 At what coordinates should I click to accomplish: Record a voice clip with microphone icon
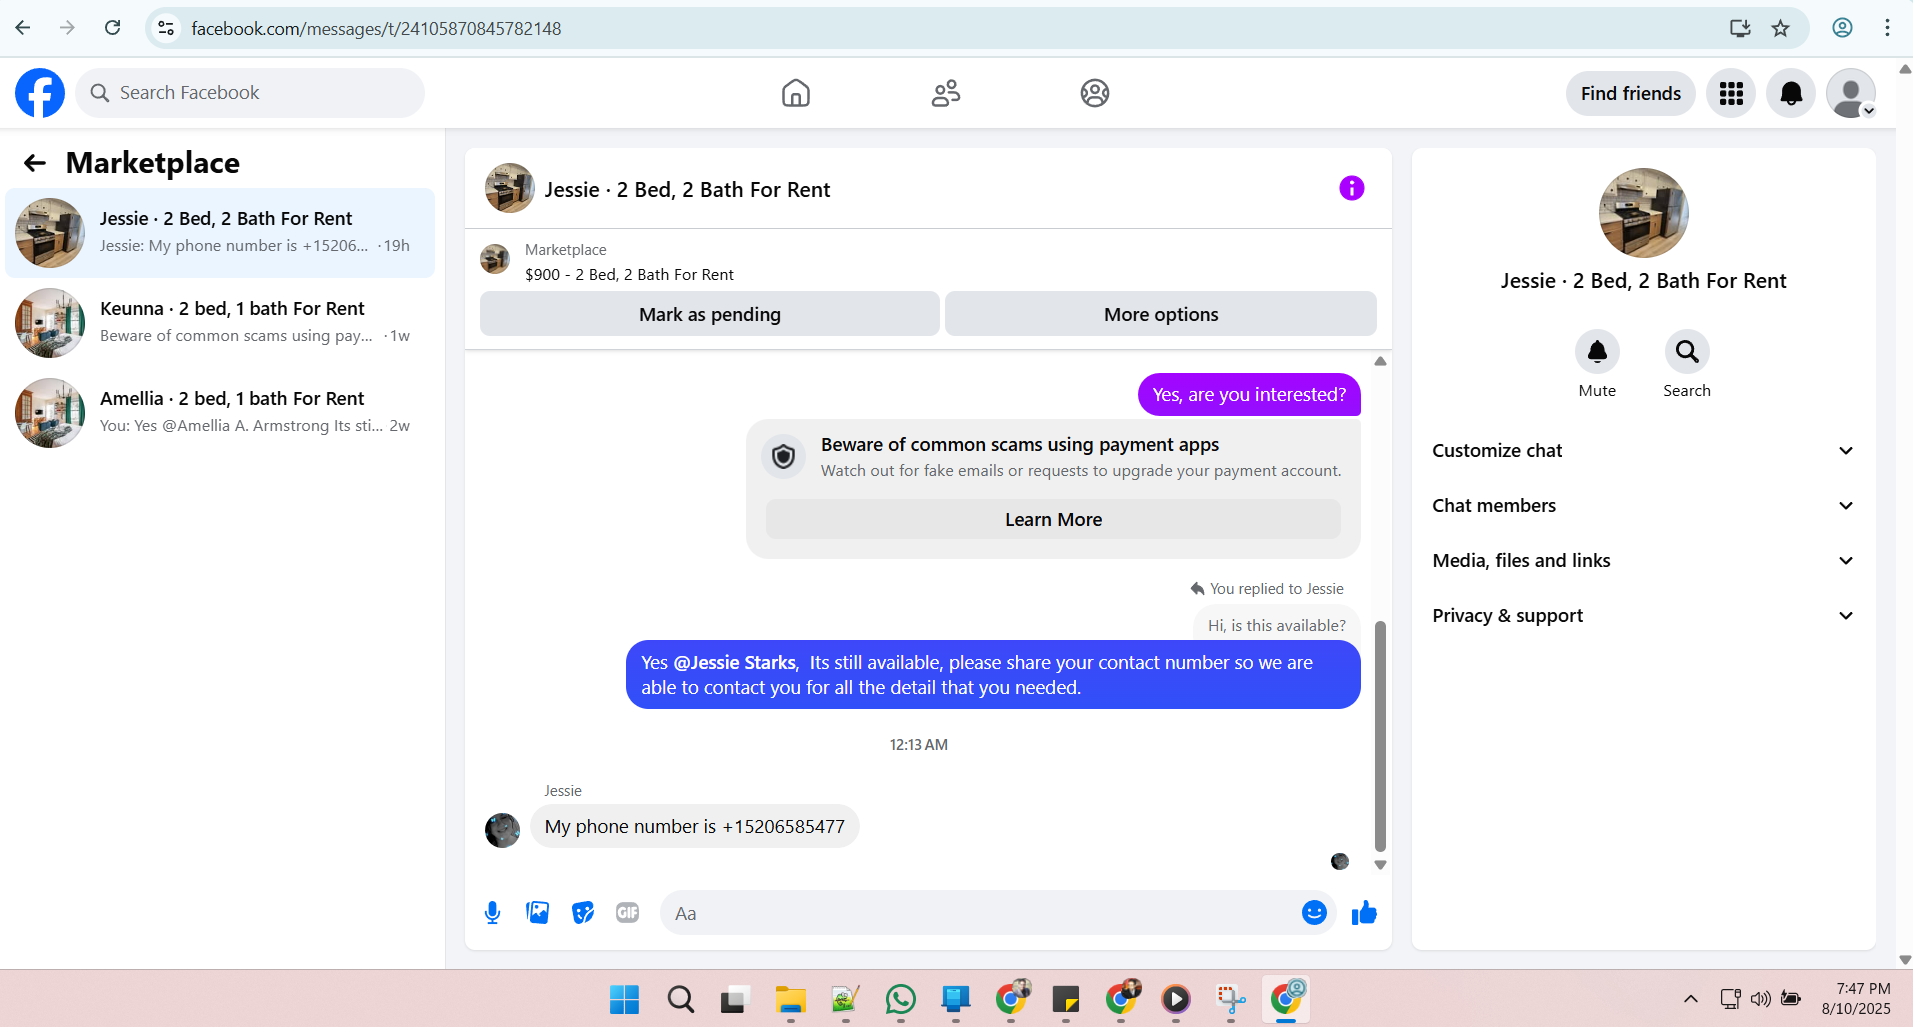coord(492,913)
